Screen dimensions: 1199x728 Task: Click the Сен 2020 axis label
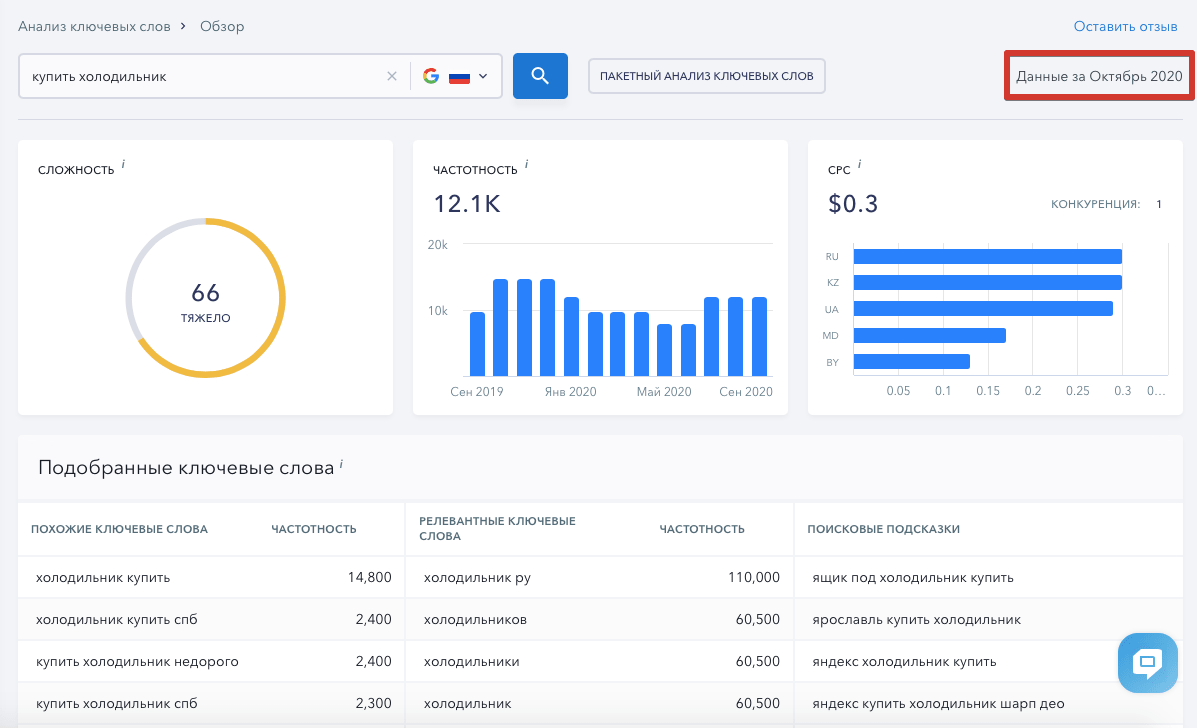746,392
